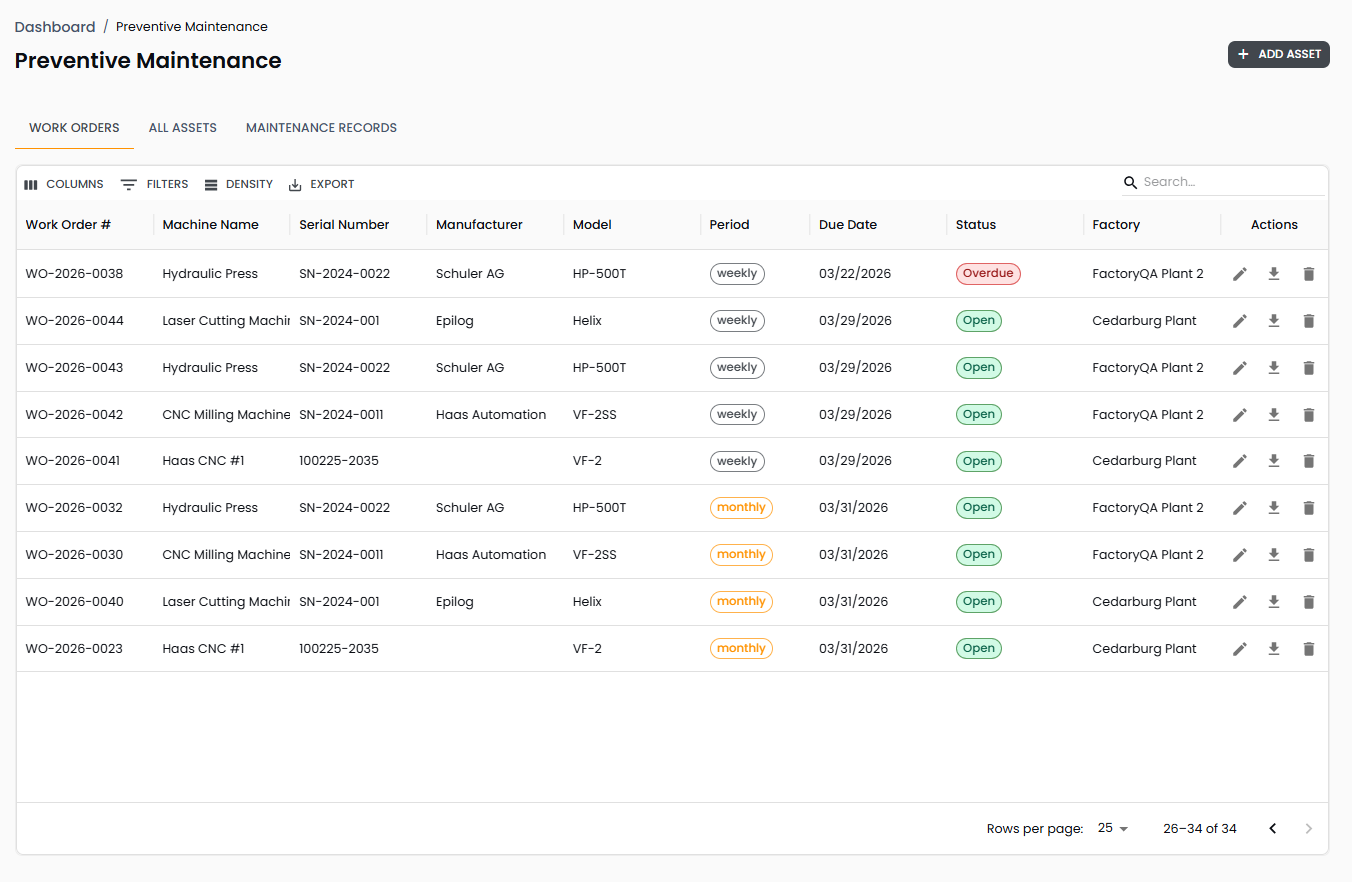The image size is (1352, 882).
Task: Open the Filters panel
Action: tap(155, 185)
